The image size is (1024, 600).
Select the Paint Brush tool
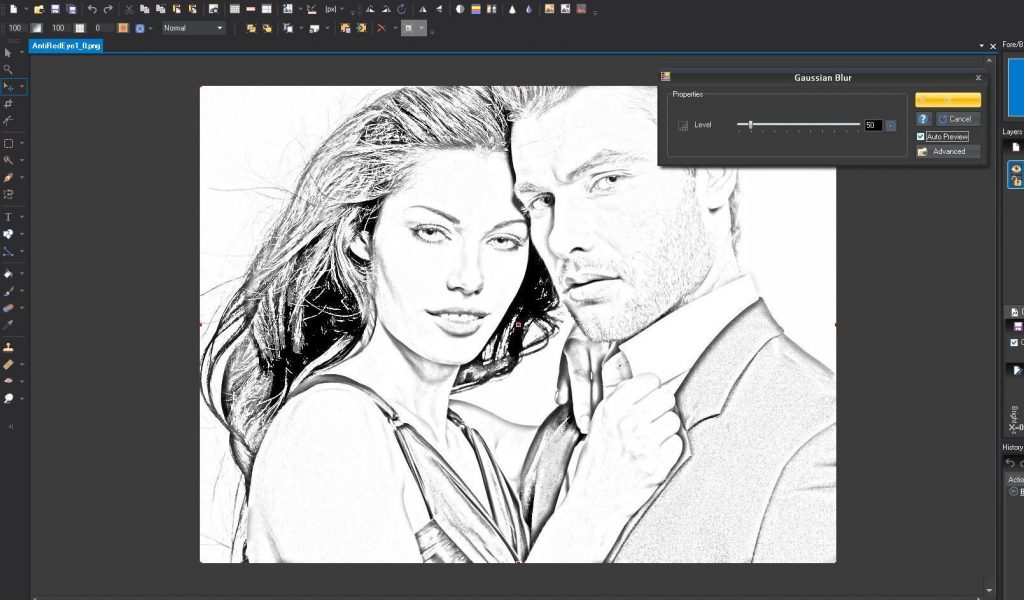(7, 293)
